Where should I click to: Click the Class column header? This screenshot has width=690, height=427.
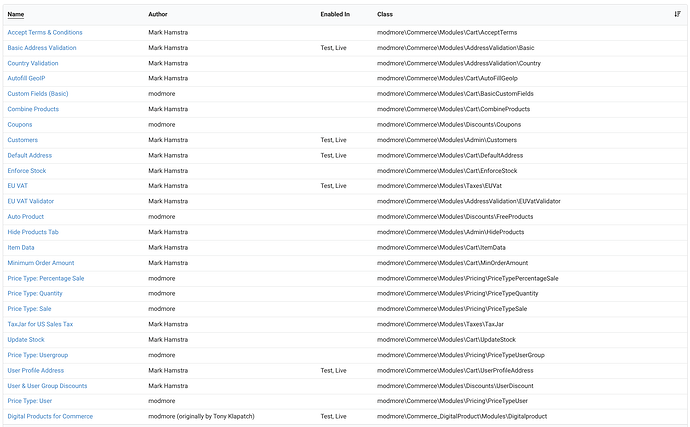pyautogui.click(x=385, y=14)
